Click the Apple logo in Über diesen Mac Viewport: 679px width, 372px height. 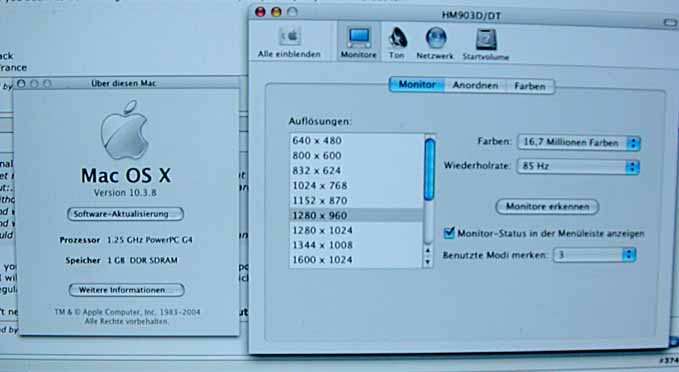(125, 130)
